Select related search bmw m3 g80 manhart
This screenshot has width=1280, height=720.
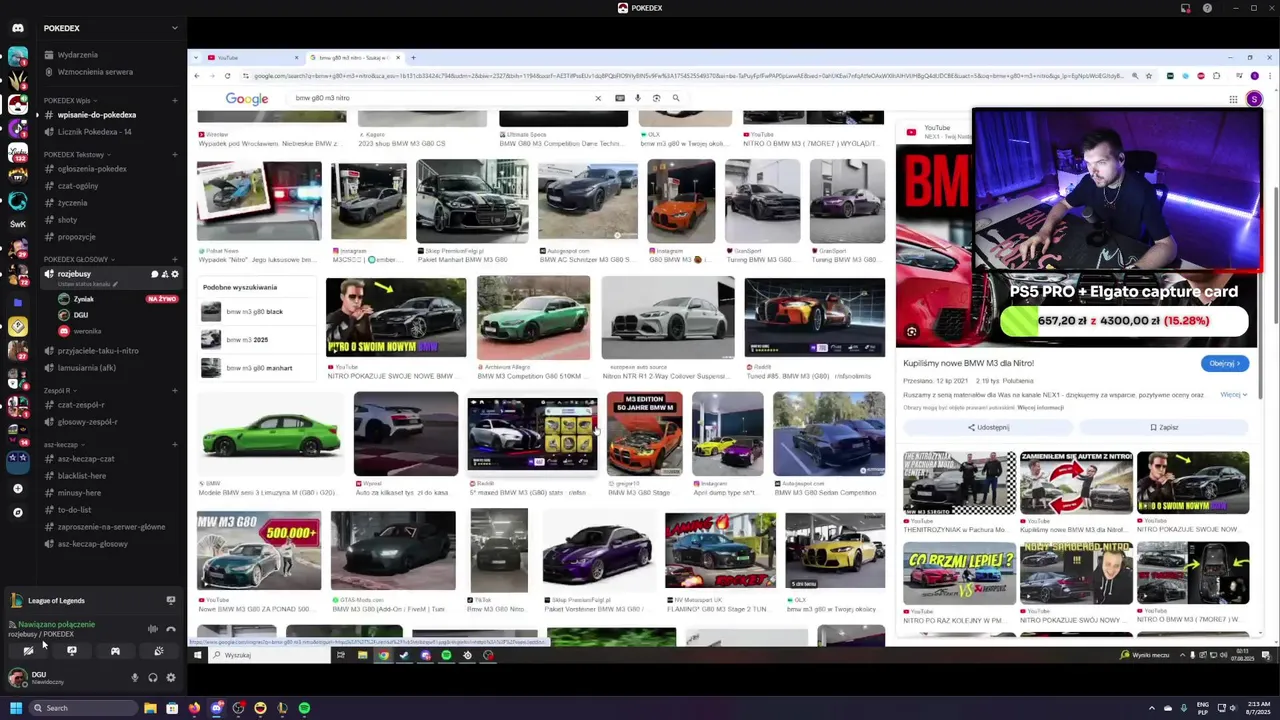[256, 368]
